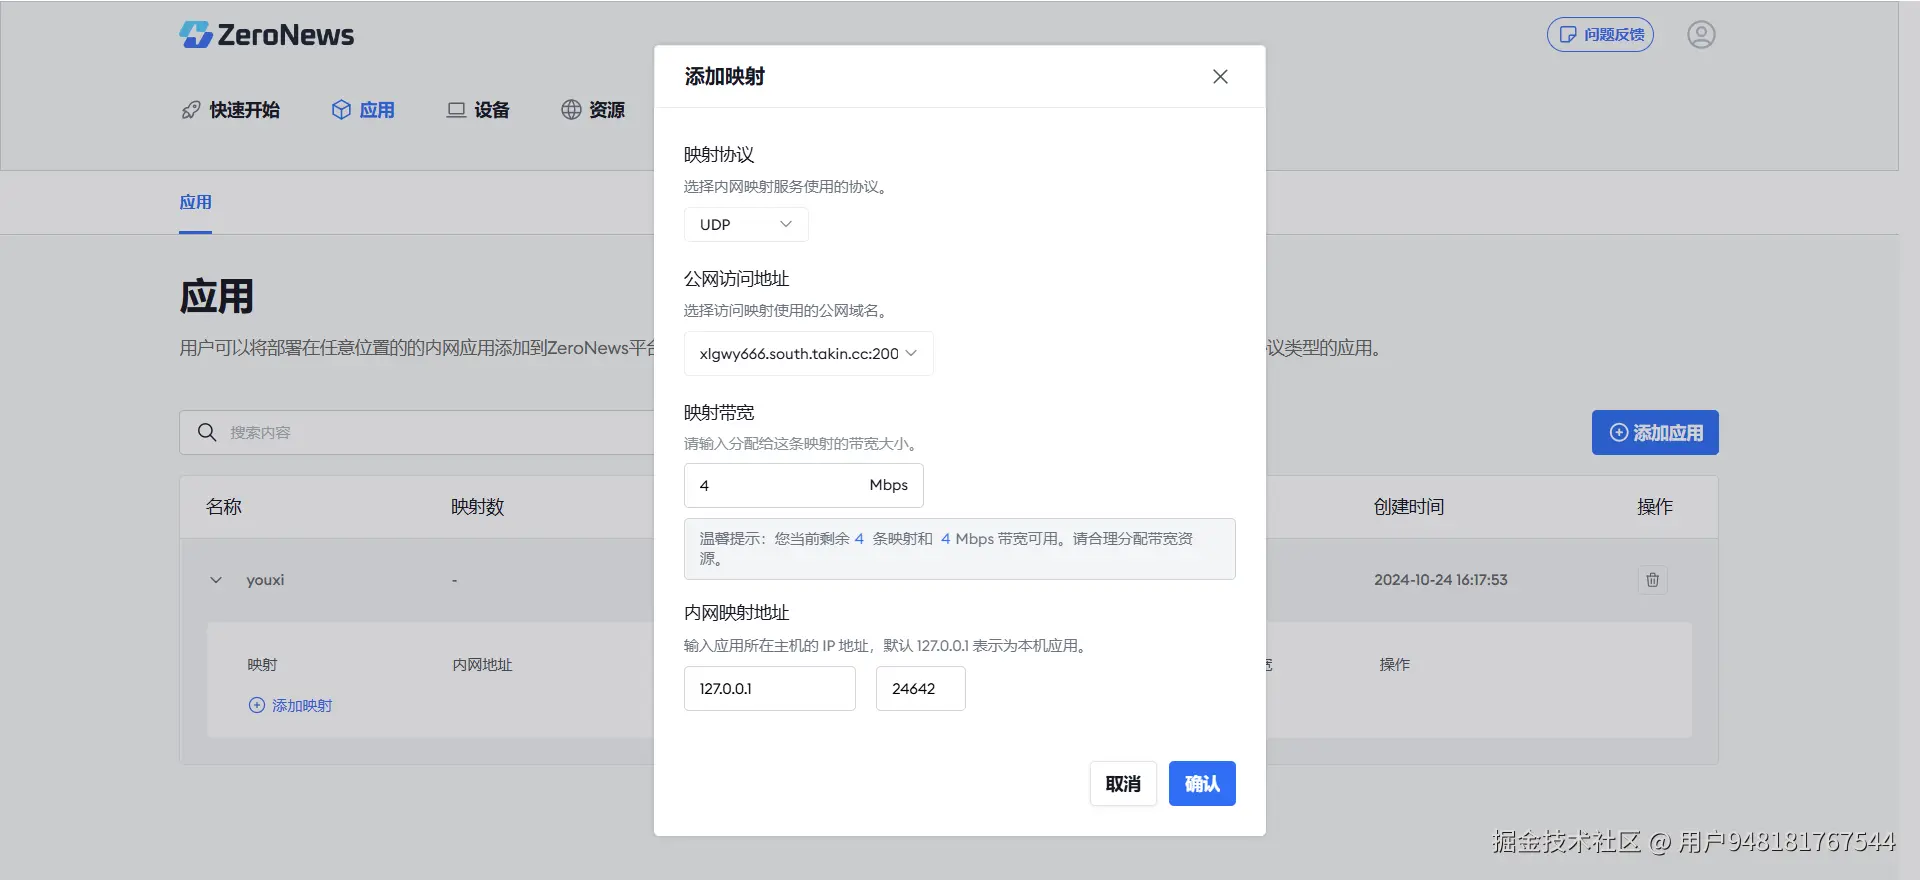Click the 内网地址 sub-table header
Viewport: 1920px width, 880px height.
point(482,665)
